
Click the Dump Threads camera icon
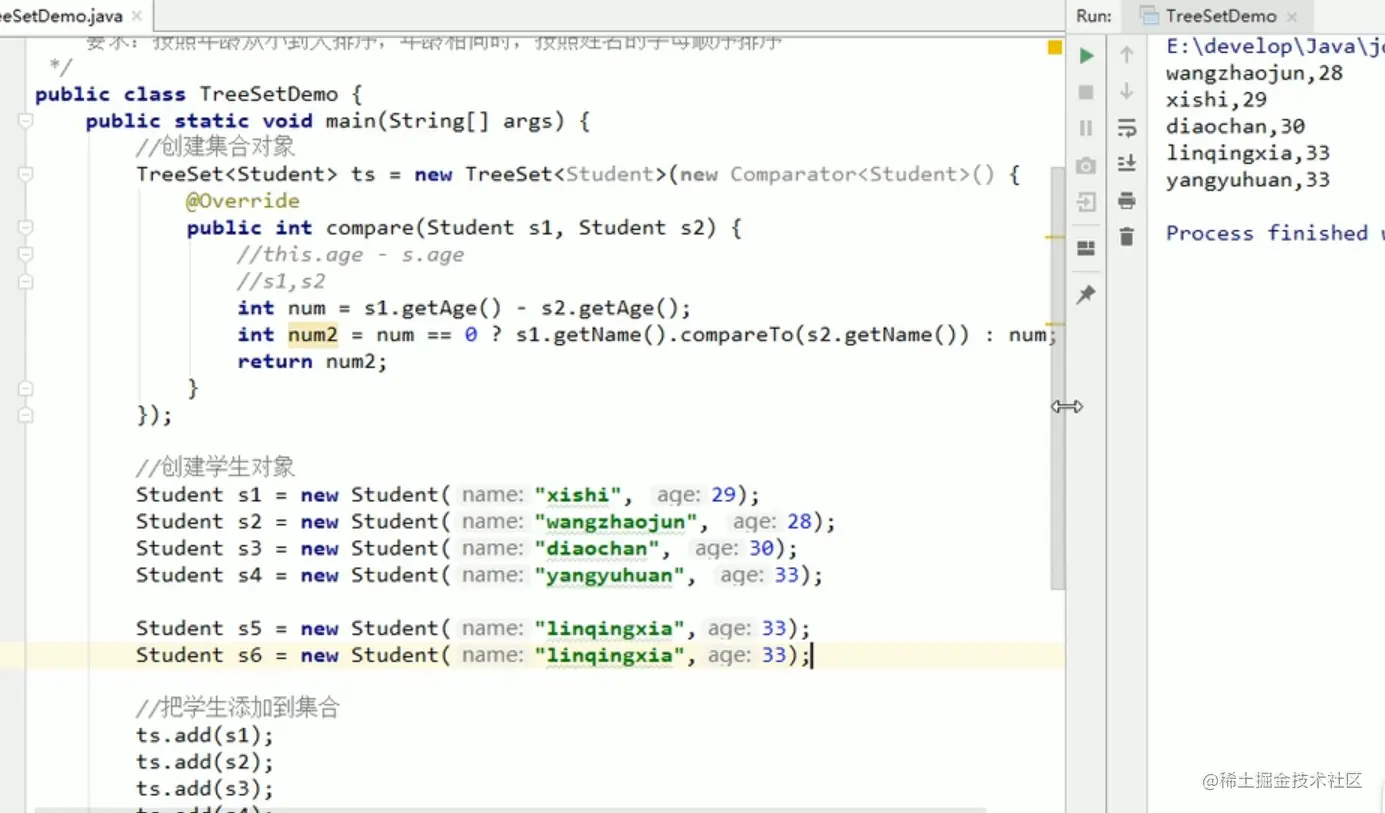[1086, 165]
